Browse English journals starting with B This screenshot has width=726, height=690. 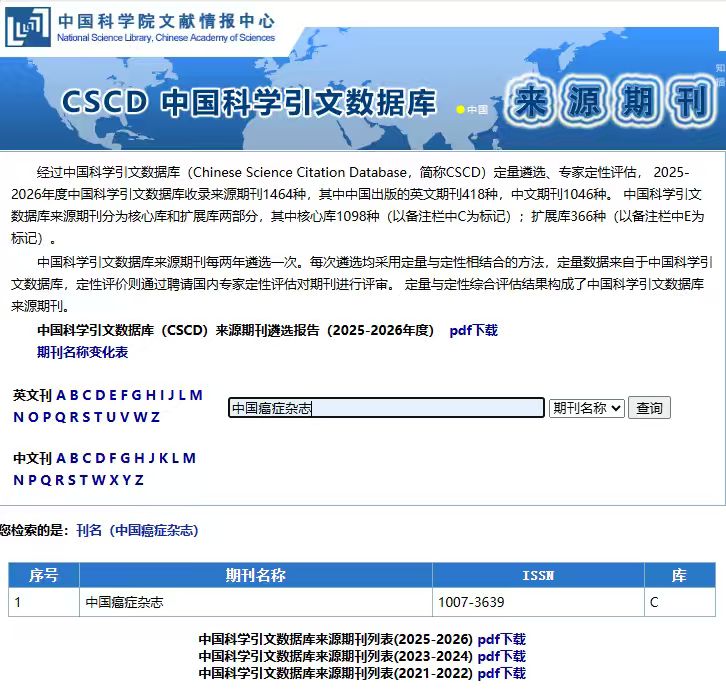[74, 395]
